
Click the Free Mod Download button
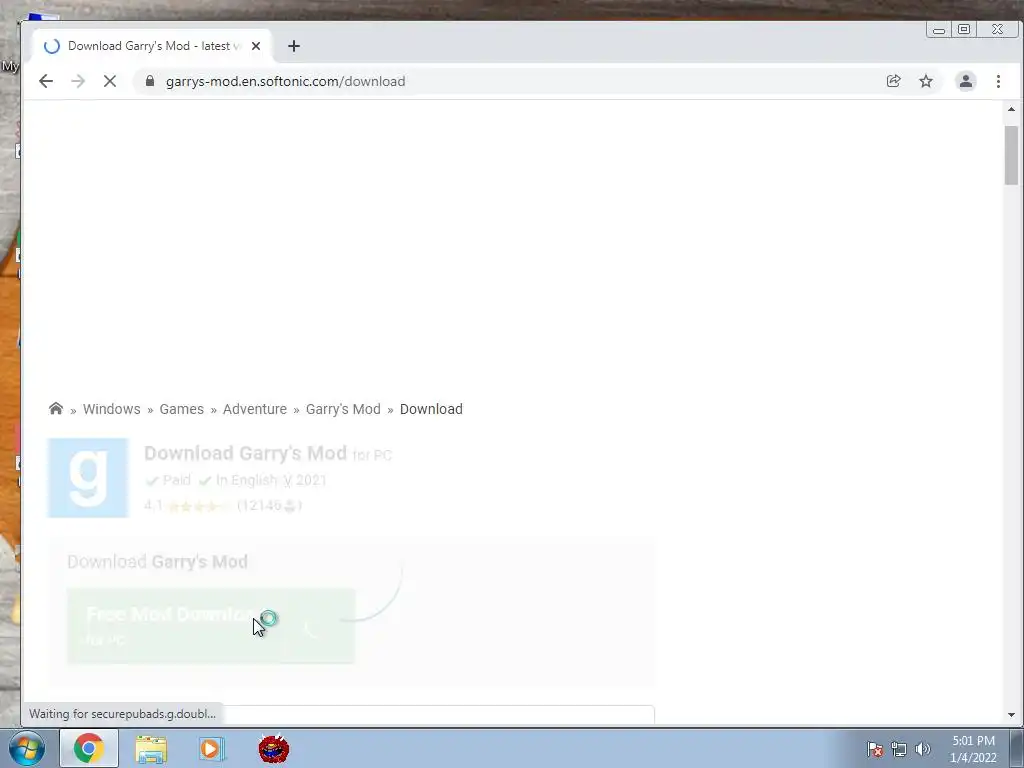coord(211,626)
